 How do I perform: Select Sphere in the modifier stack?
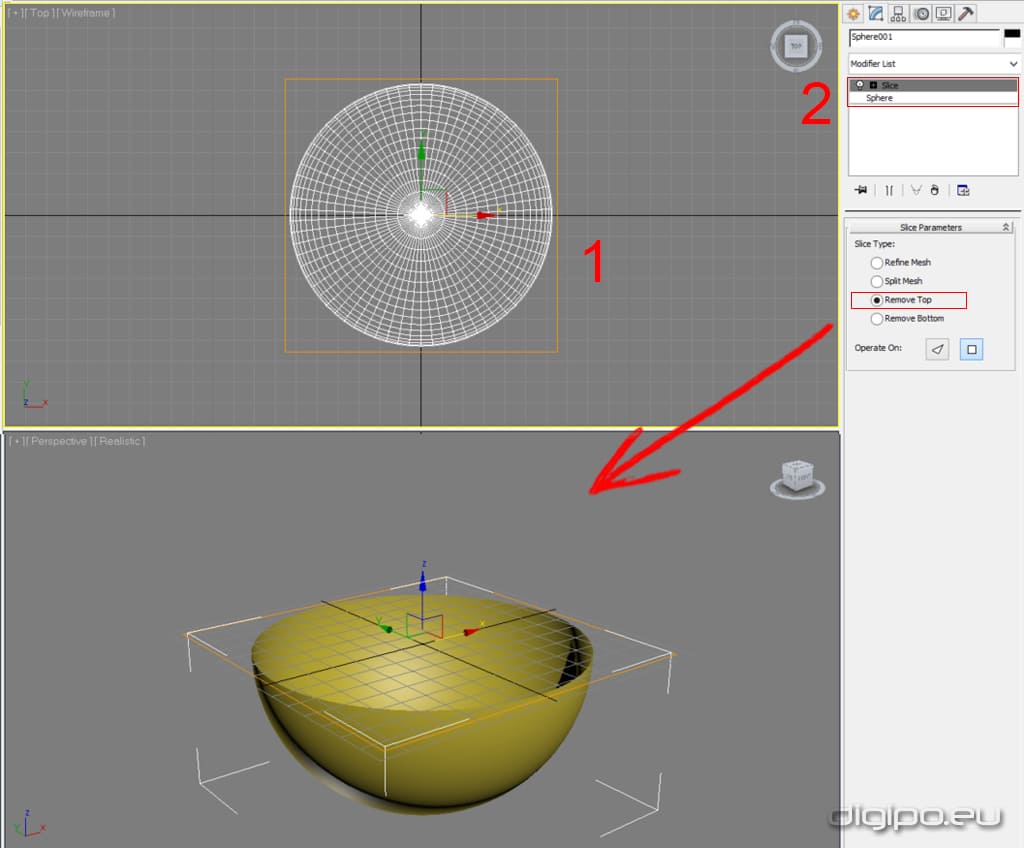(x=880, y=98)
